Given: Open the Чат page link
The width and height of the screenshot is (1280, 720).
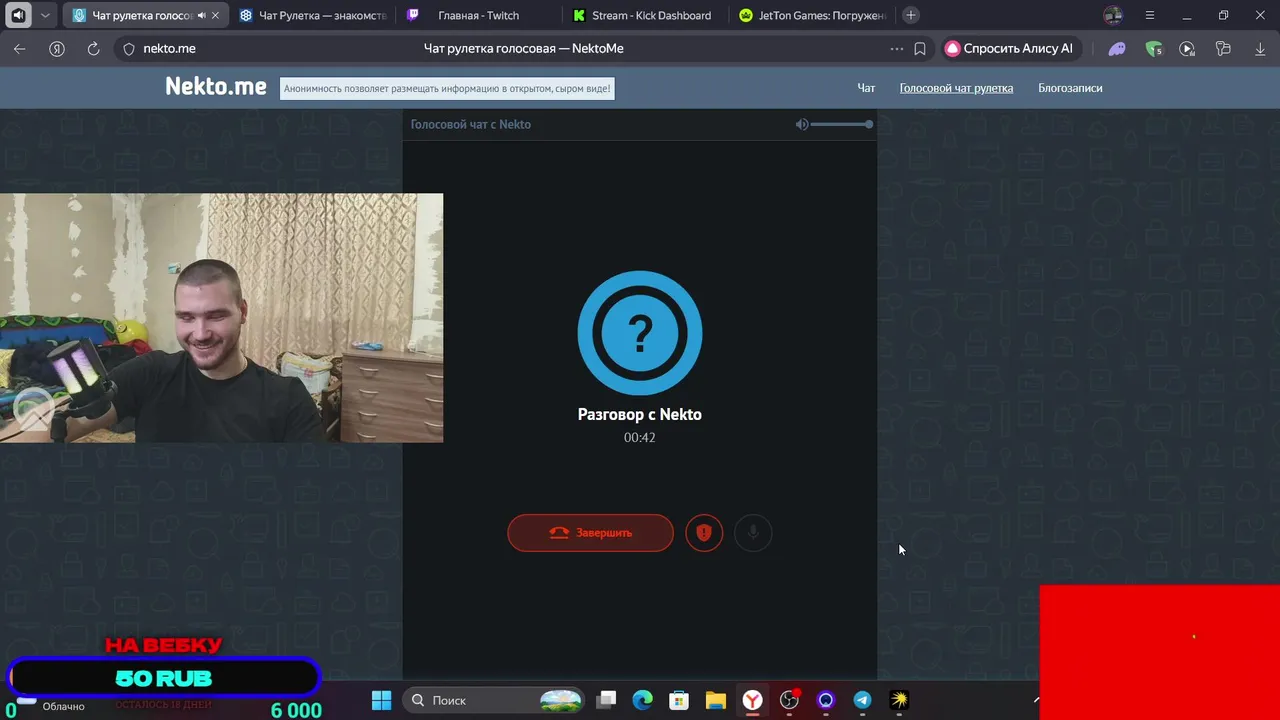Looking at the screenshot, I should point(866,88).
